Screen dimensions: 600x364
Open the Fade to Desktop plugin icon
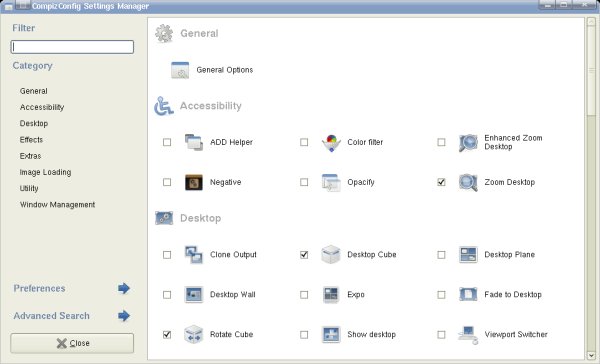[x=468, y=295]
